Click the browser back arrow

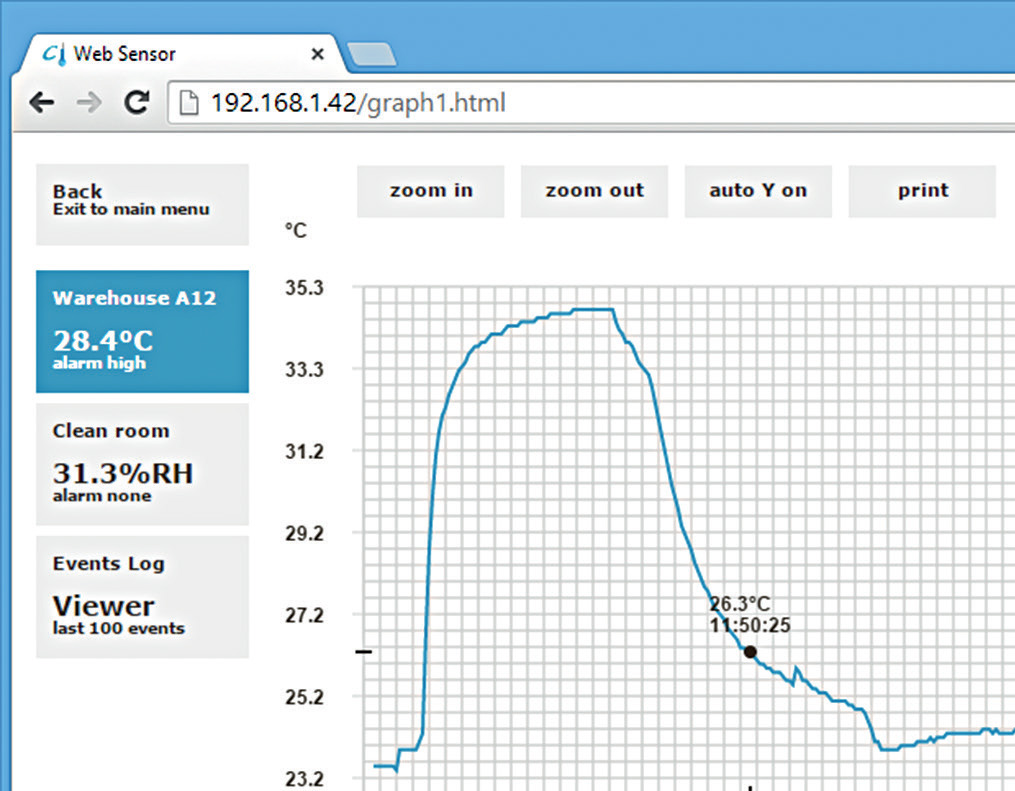[x=41, y=102]
